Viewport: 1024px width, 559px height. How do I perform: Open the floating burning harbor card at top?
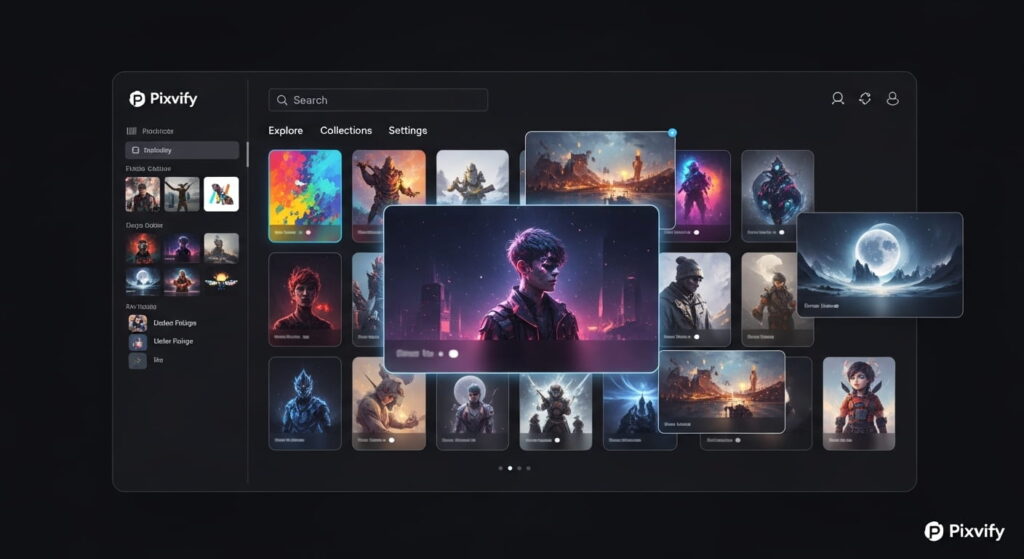(x=600, y=168)
